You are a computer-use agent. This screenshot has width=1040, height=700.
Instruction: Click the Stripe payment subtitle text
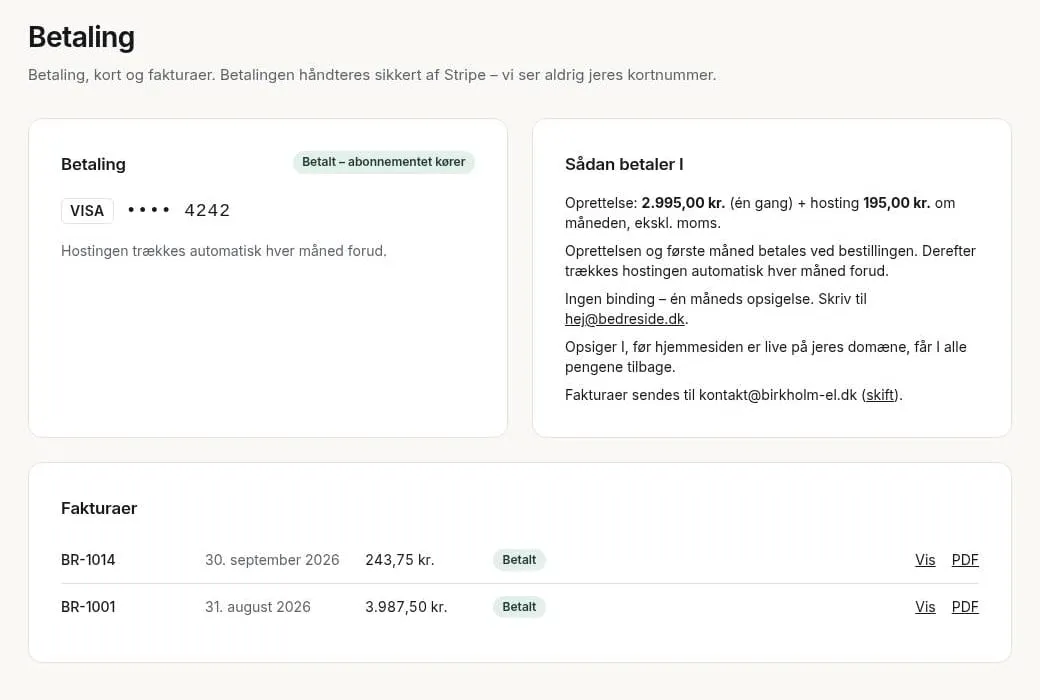point(372,75)
